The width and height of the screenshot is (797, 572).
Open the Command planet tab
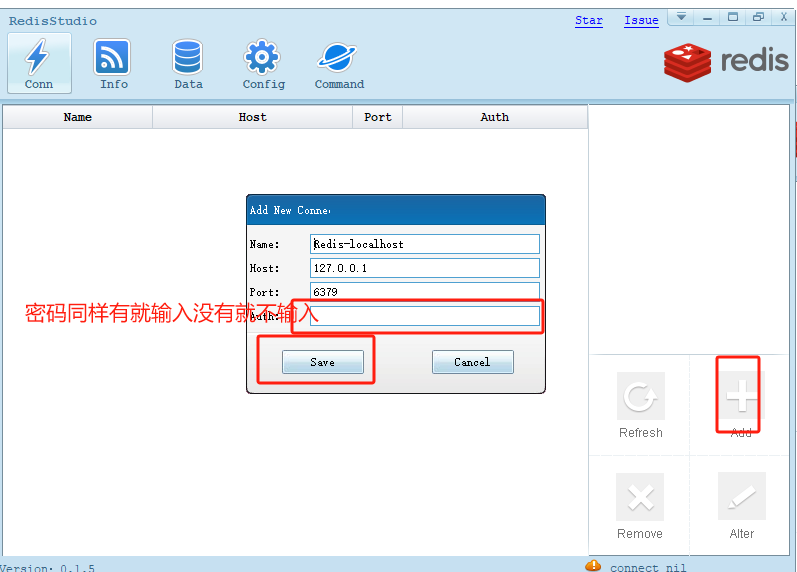click(x=339, y=63)
